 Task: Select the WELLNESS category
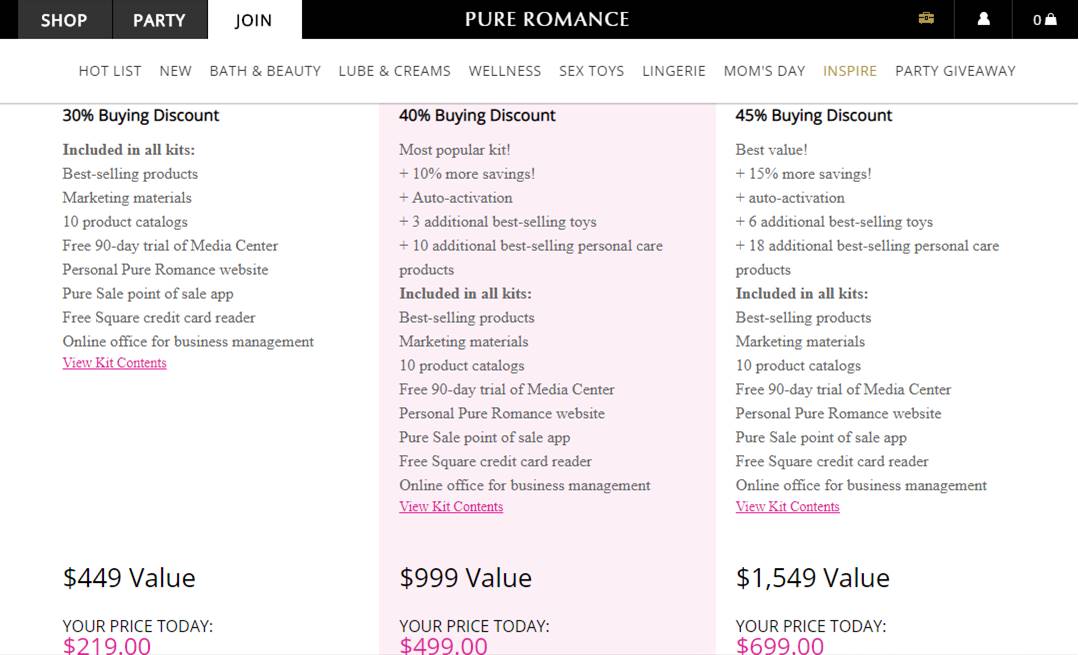[505, 70]
